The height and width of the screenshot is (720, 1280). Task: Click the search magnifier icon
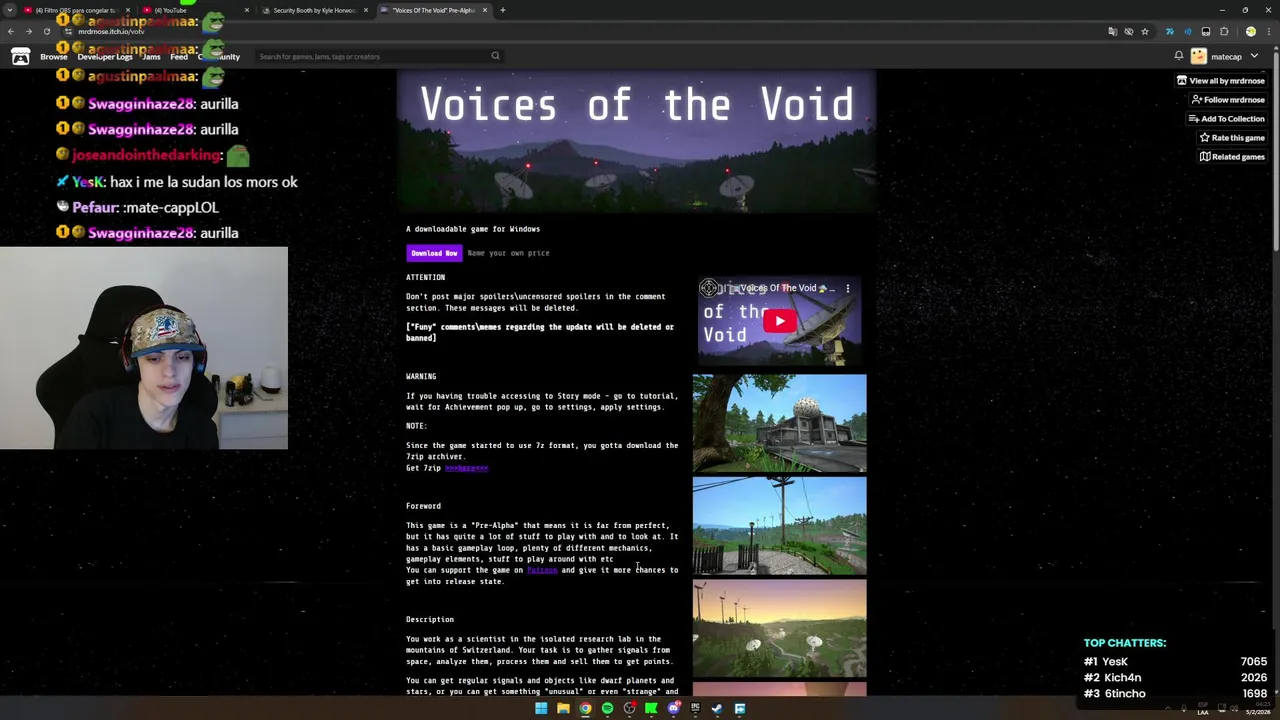pos(495,56)
